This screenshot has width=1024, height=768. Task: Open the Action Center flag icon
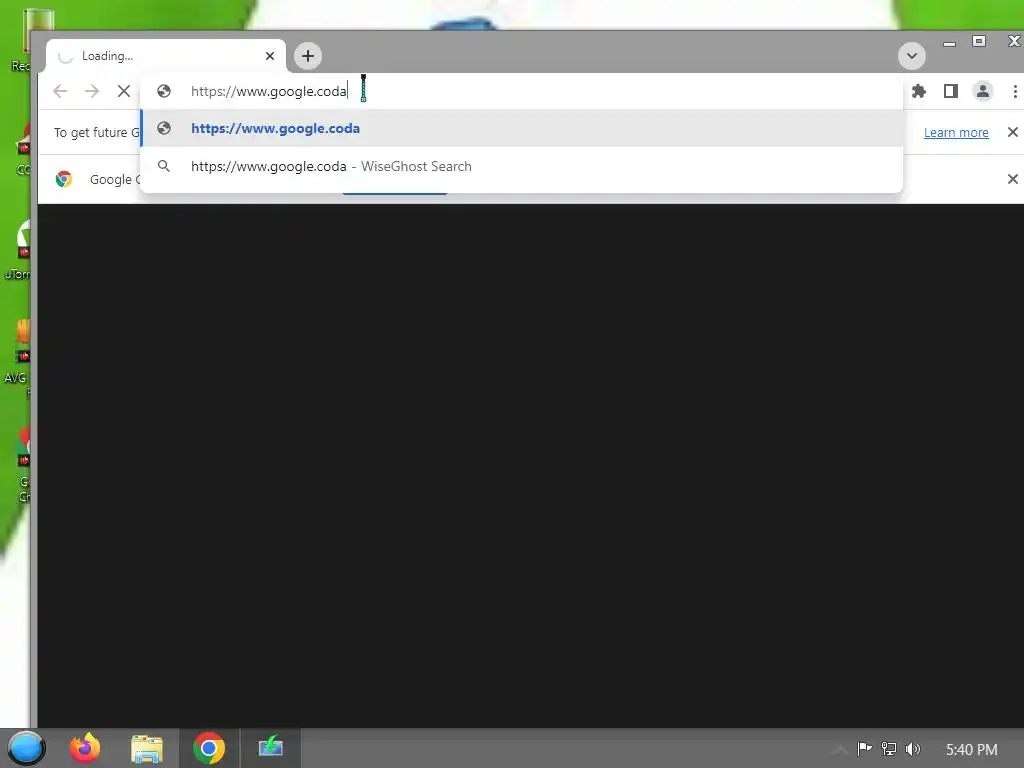coord(864,748)
